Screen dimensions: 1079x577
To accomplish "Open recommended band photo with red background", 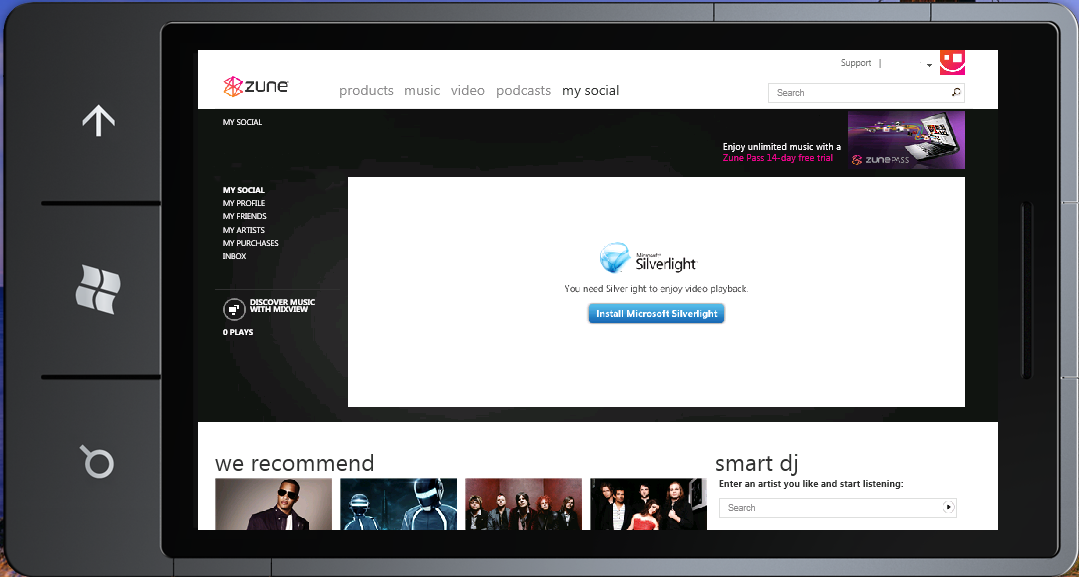I will tap(524, 504).
